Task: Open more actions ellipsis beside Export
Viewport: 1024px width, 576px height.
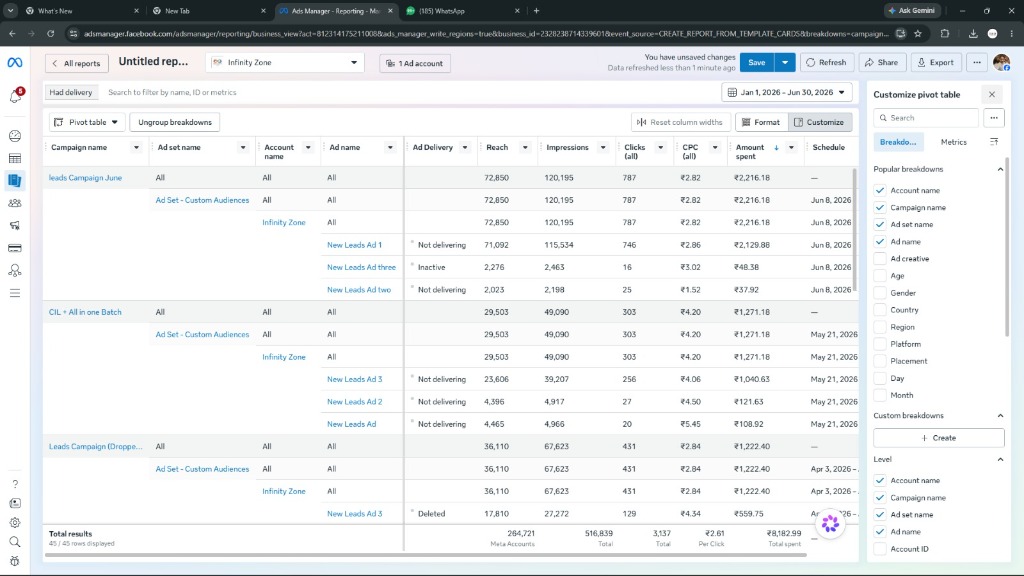Action: (x=976, y=63)
